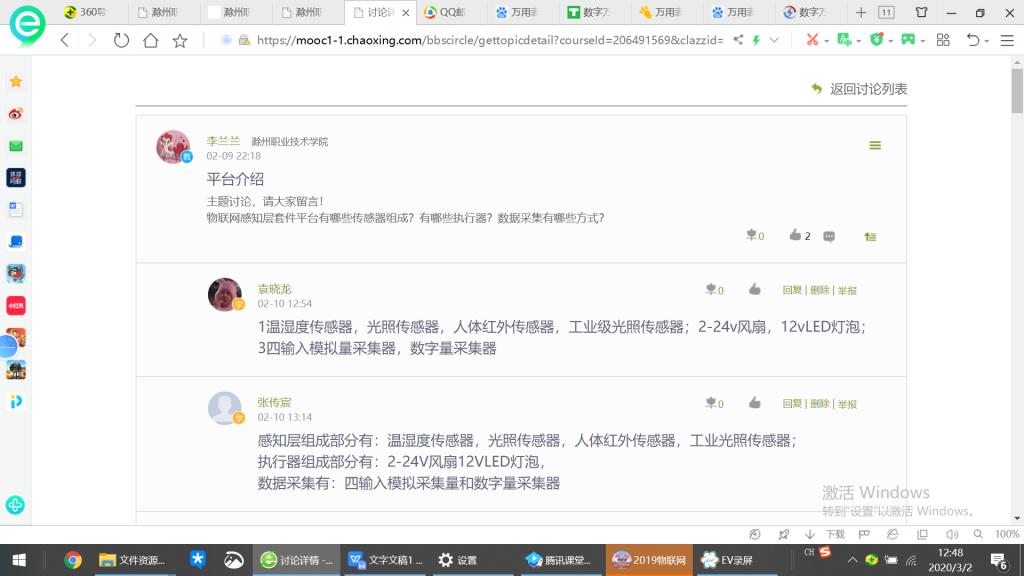Image resolution: width=1024 pixels, height=576 pixels.
Task: Click the thumbs-up icon on 李兰兰's post
Action: [x=795, y=236]
